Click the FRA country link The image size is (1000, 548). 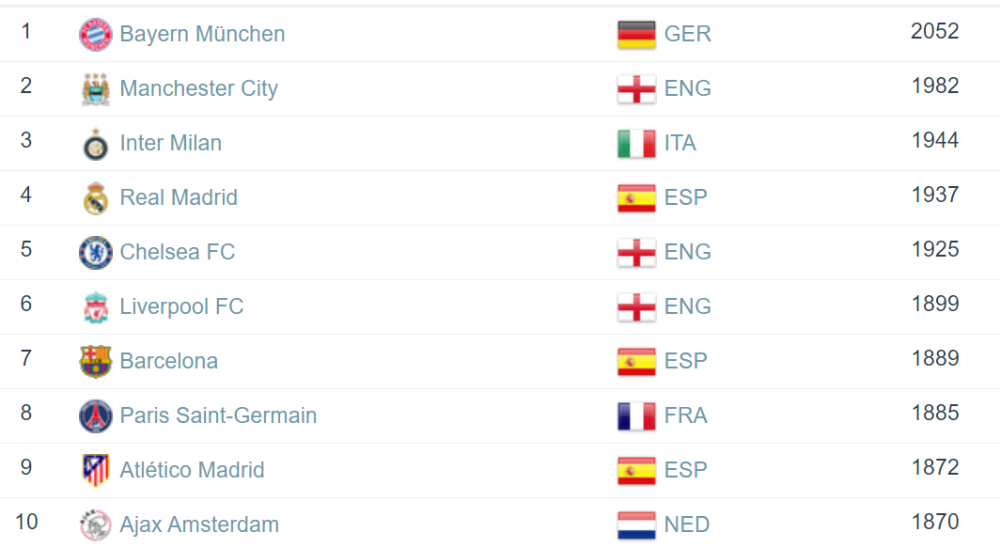[686, 415]
